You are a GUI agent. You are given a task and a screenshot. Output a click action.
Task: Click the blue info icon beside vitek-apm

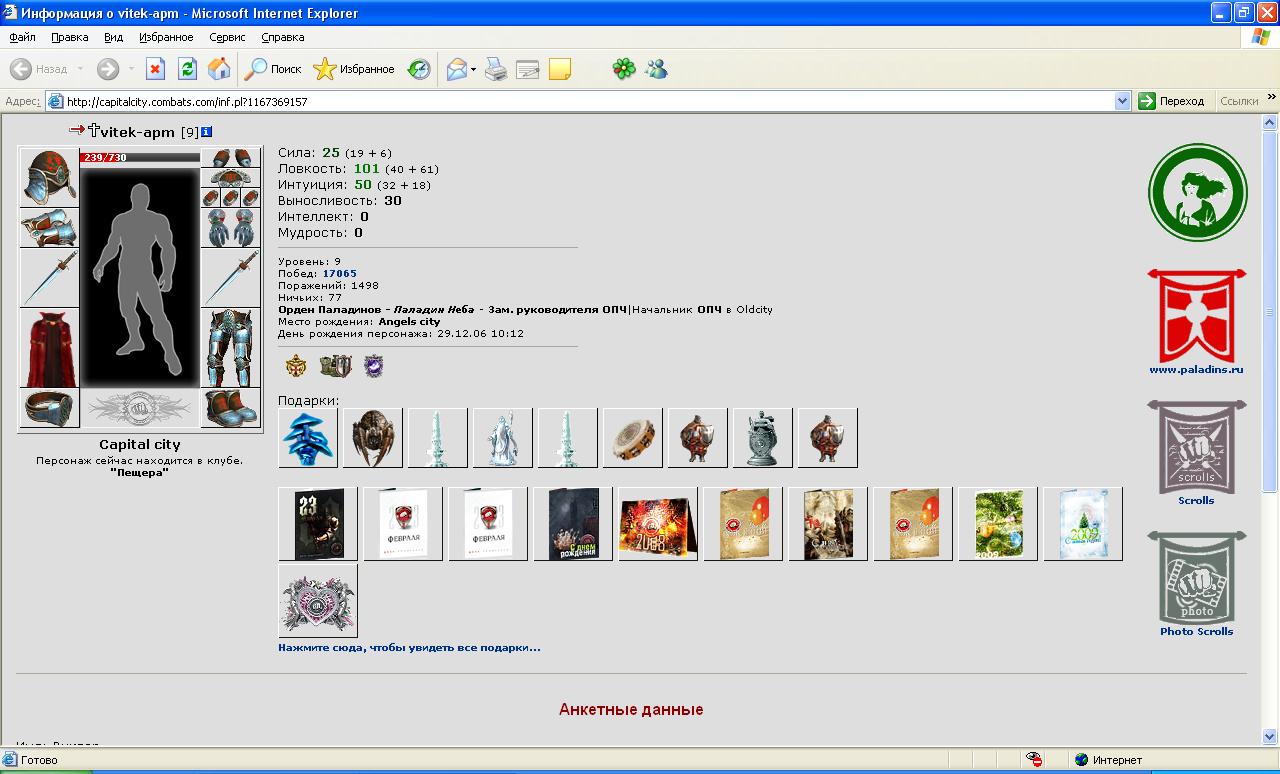click(x=206, y=131)
